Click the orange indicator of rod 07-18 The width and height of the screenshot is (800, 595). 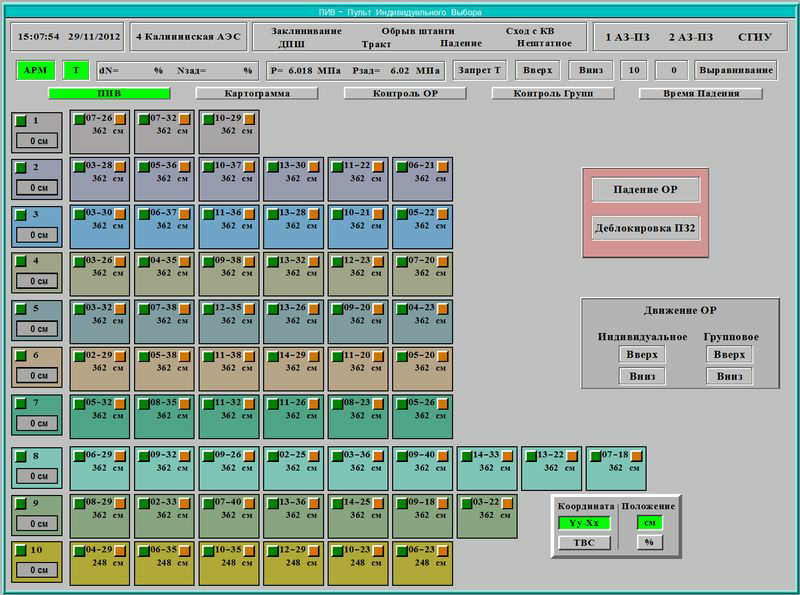(636, 456)
